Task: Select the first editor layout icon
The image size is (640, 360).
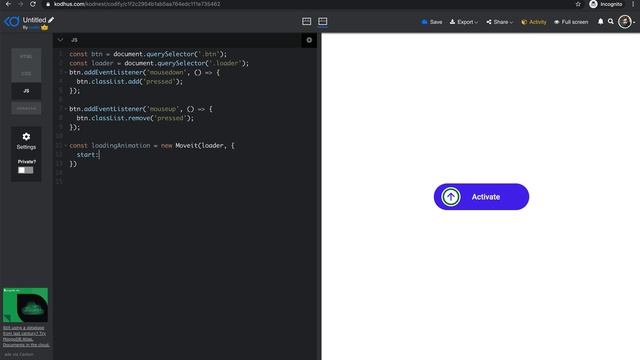Action: (307, 22)
